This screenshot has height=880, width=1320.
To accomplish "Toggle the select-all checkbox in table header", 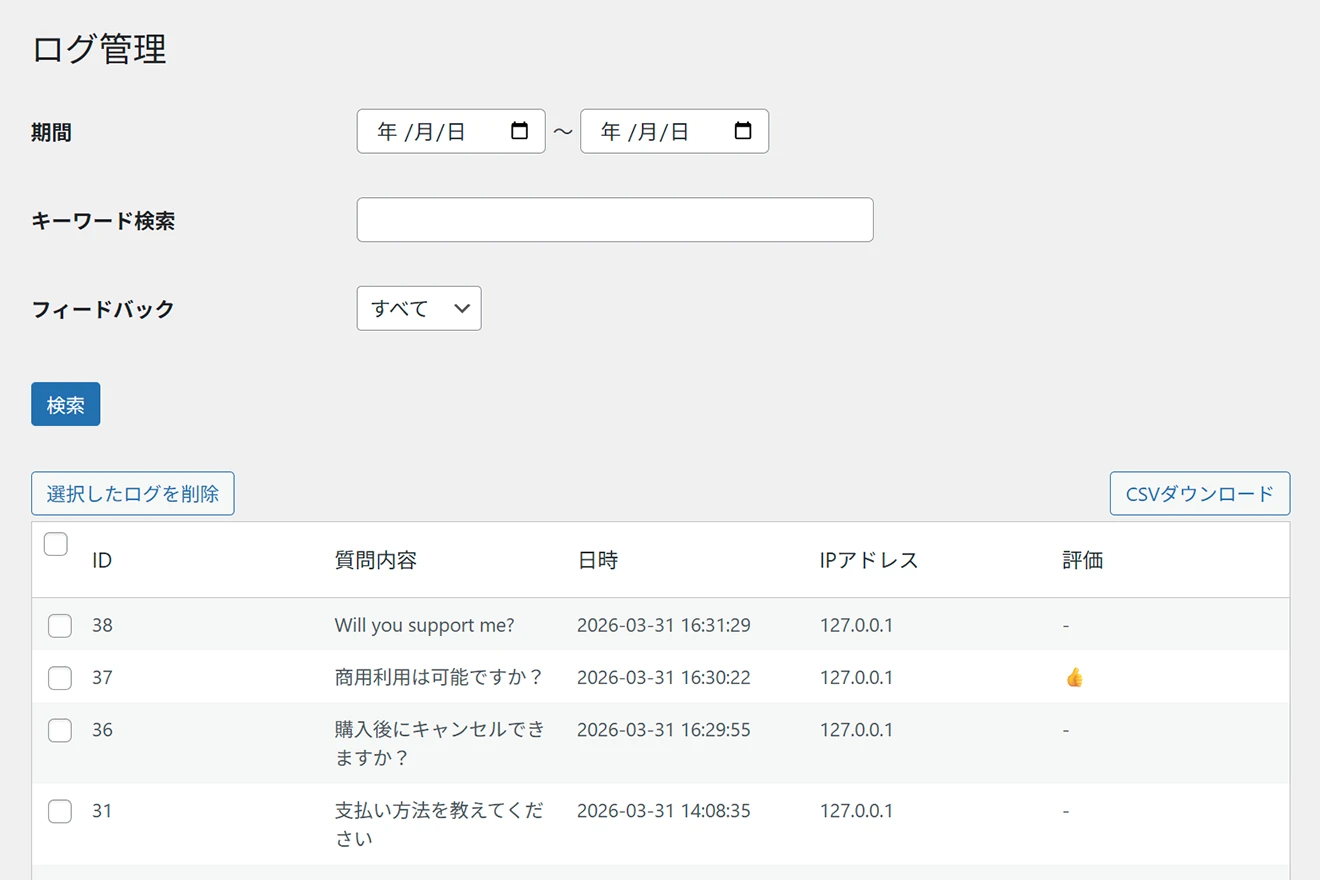I will point(56,544).
